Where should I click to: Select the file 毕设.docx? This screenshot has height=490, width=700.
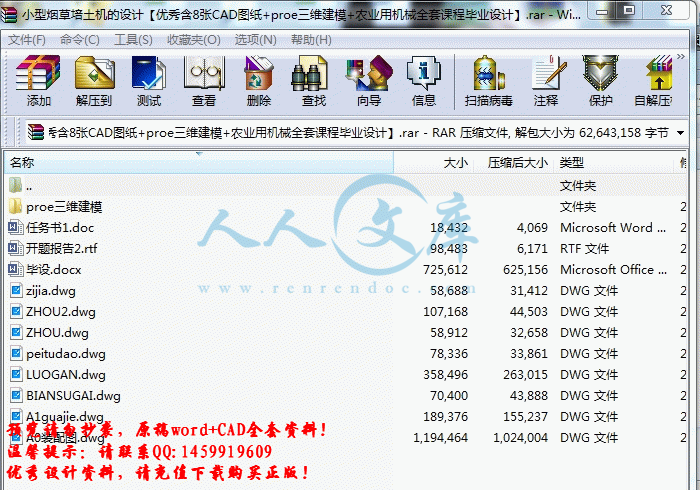[346, 270]
